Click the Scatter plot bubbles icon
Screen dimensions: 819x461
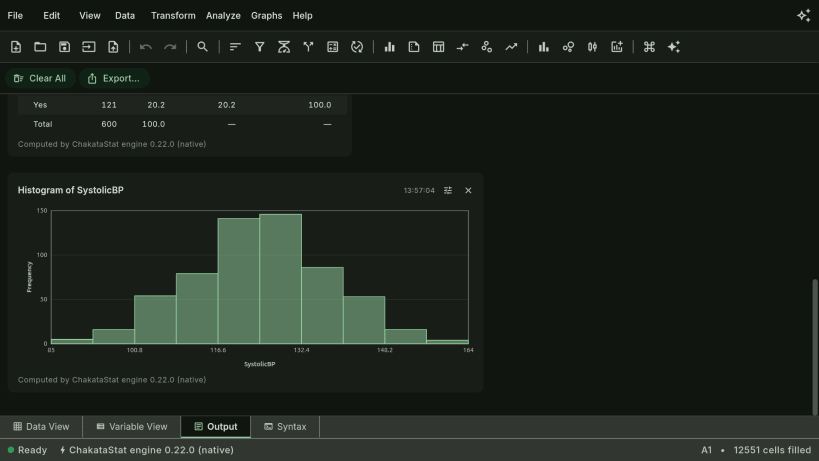[x=568, y=47]
